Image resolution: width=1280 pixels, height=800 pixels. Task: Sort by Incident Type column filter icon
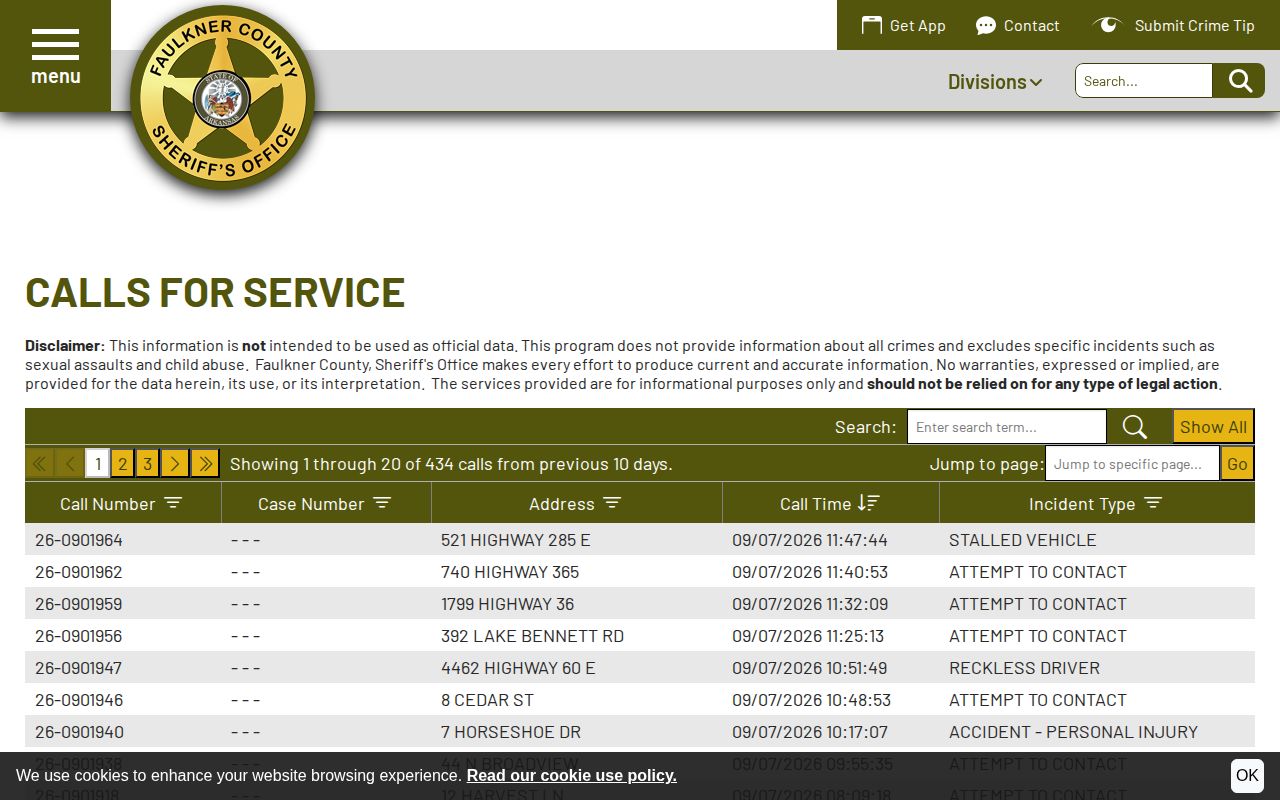(1153, 503)
